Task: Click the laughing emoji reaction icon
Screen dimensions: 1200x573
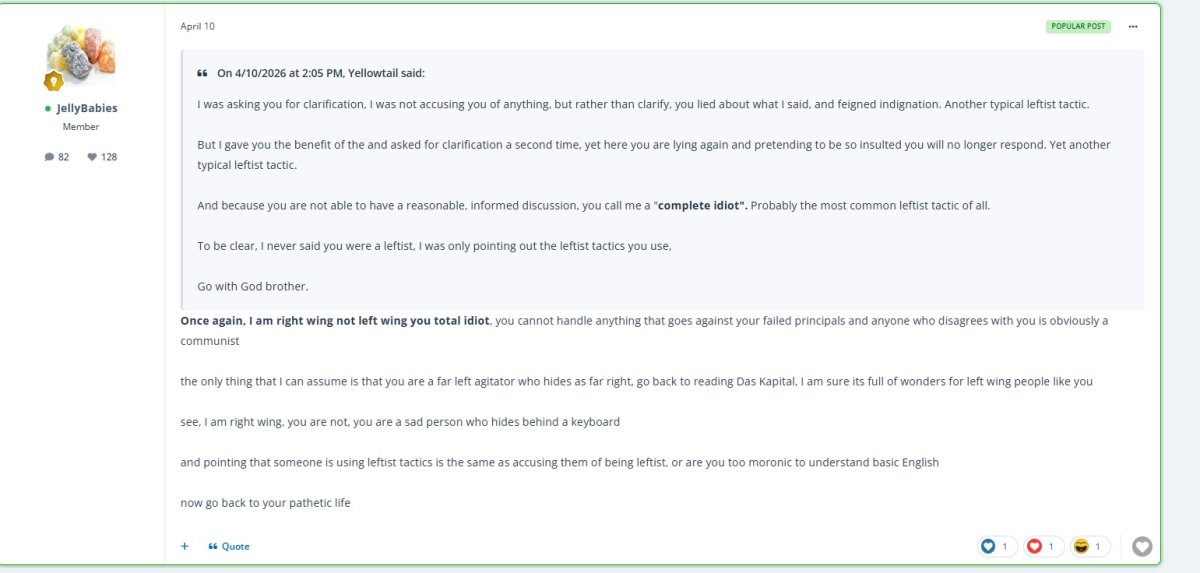Action: 1081,546
